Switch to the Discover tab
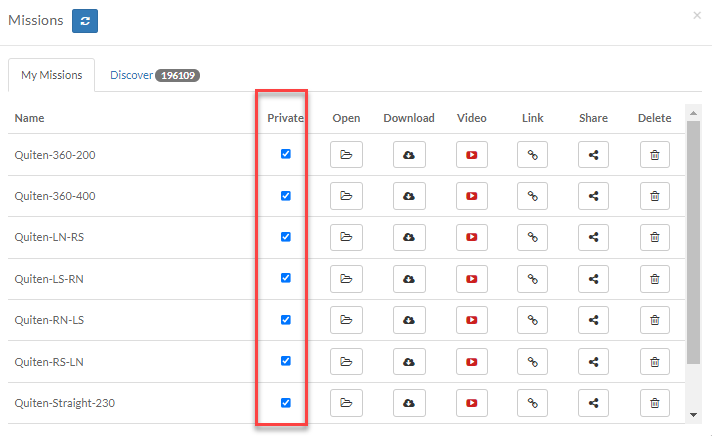The height and width of the screenshot is (436, 712). 154,75
